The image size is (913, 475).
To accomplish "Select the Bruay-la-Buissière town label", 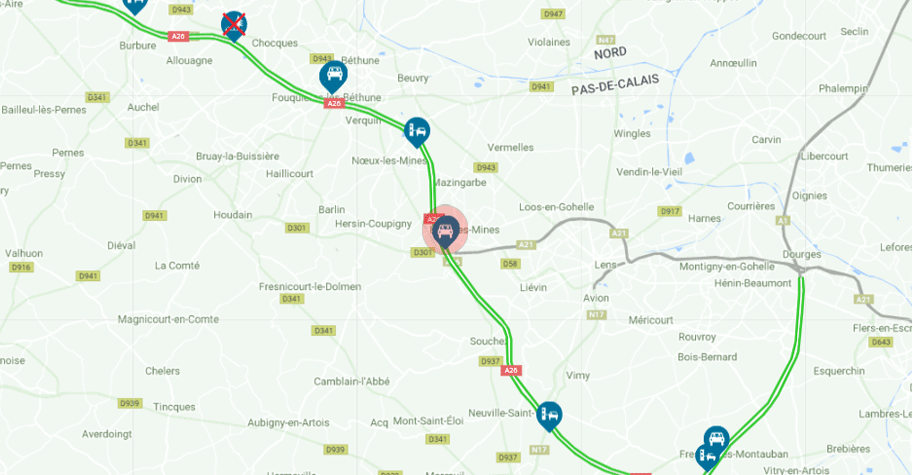I will pos(238,156).
